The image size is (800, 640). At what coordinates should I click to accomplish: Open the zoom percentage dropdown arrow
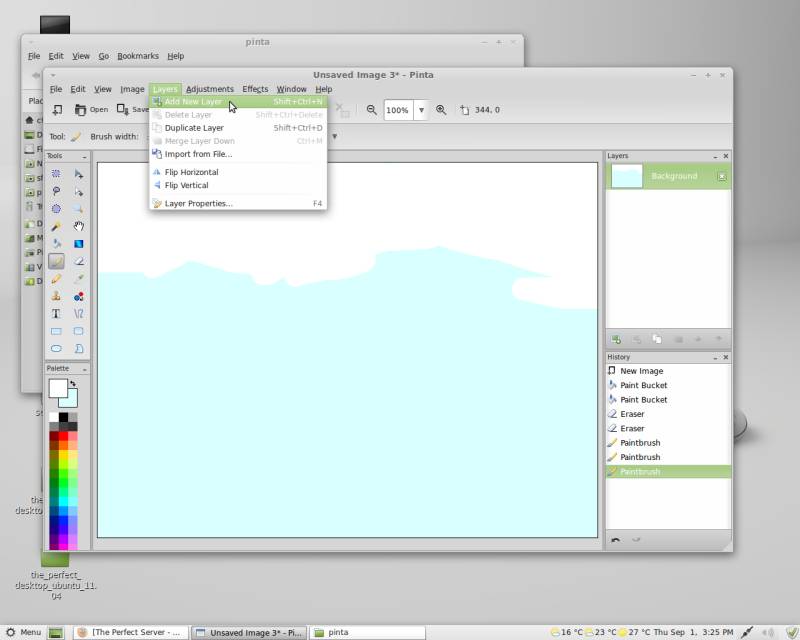(x=421, y=110)
